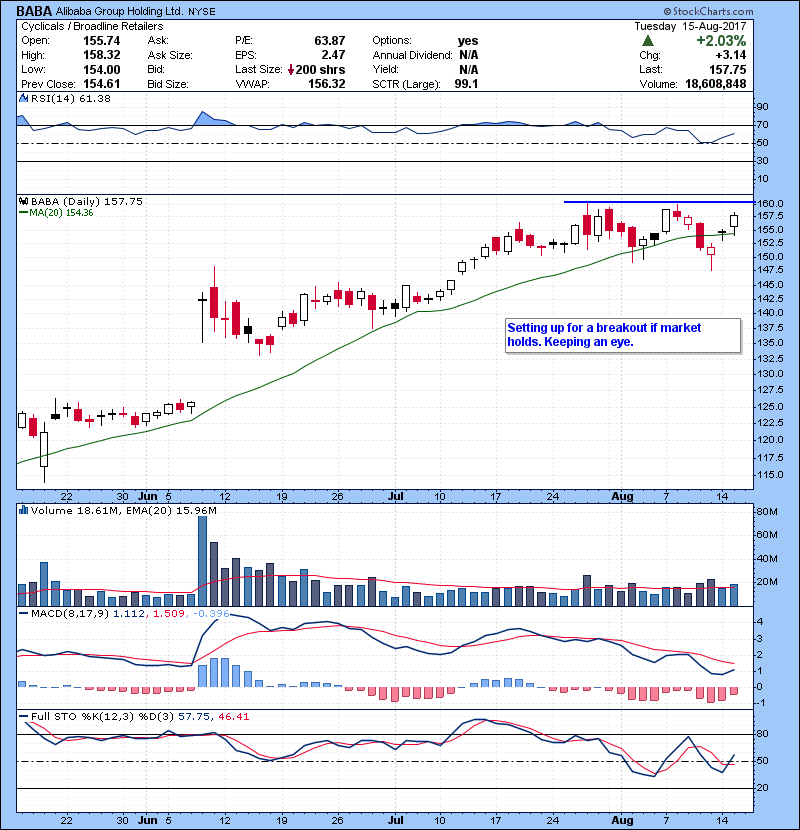
Task: Click the MACD signal value 1.509
Action: [x=169, y=614]
